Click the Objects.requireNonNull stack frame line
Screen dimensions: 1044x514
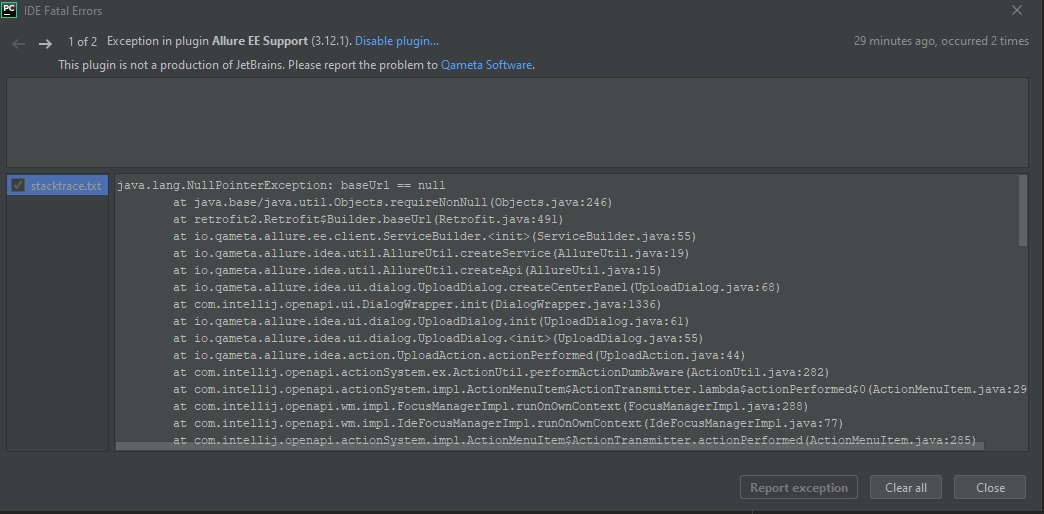tap(392, 202)
